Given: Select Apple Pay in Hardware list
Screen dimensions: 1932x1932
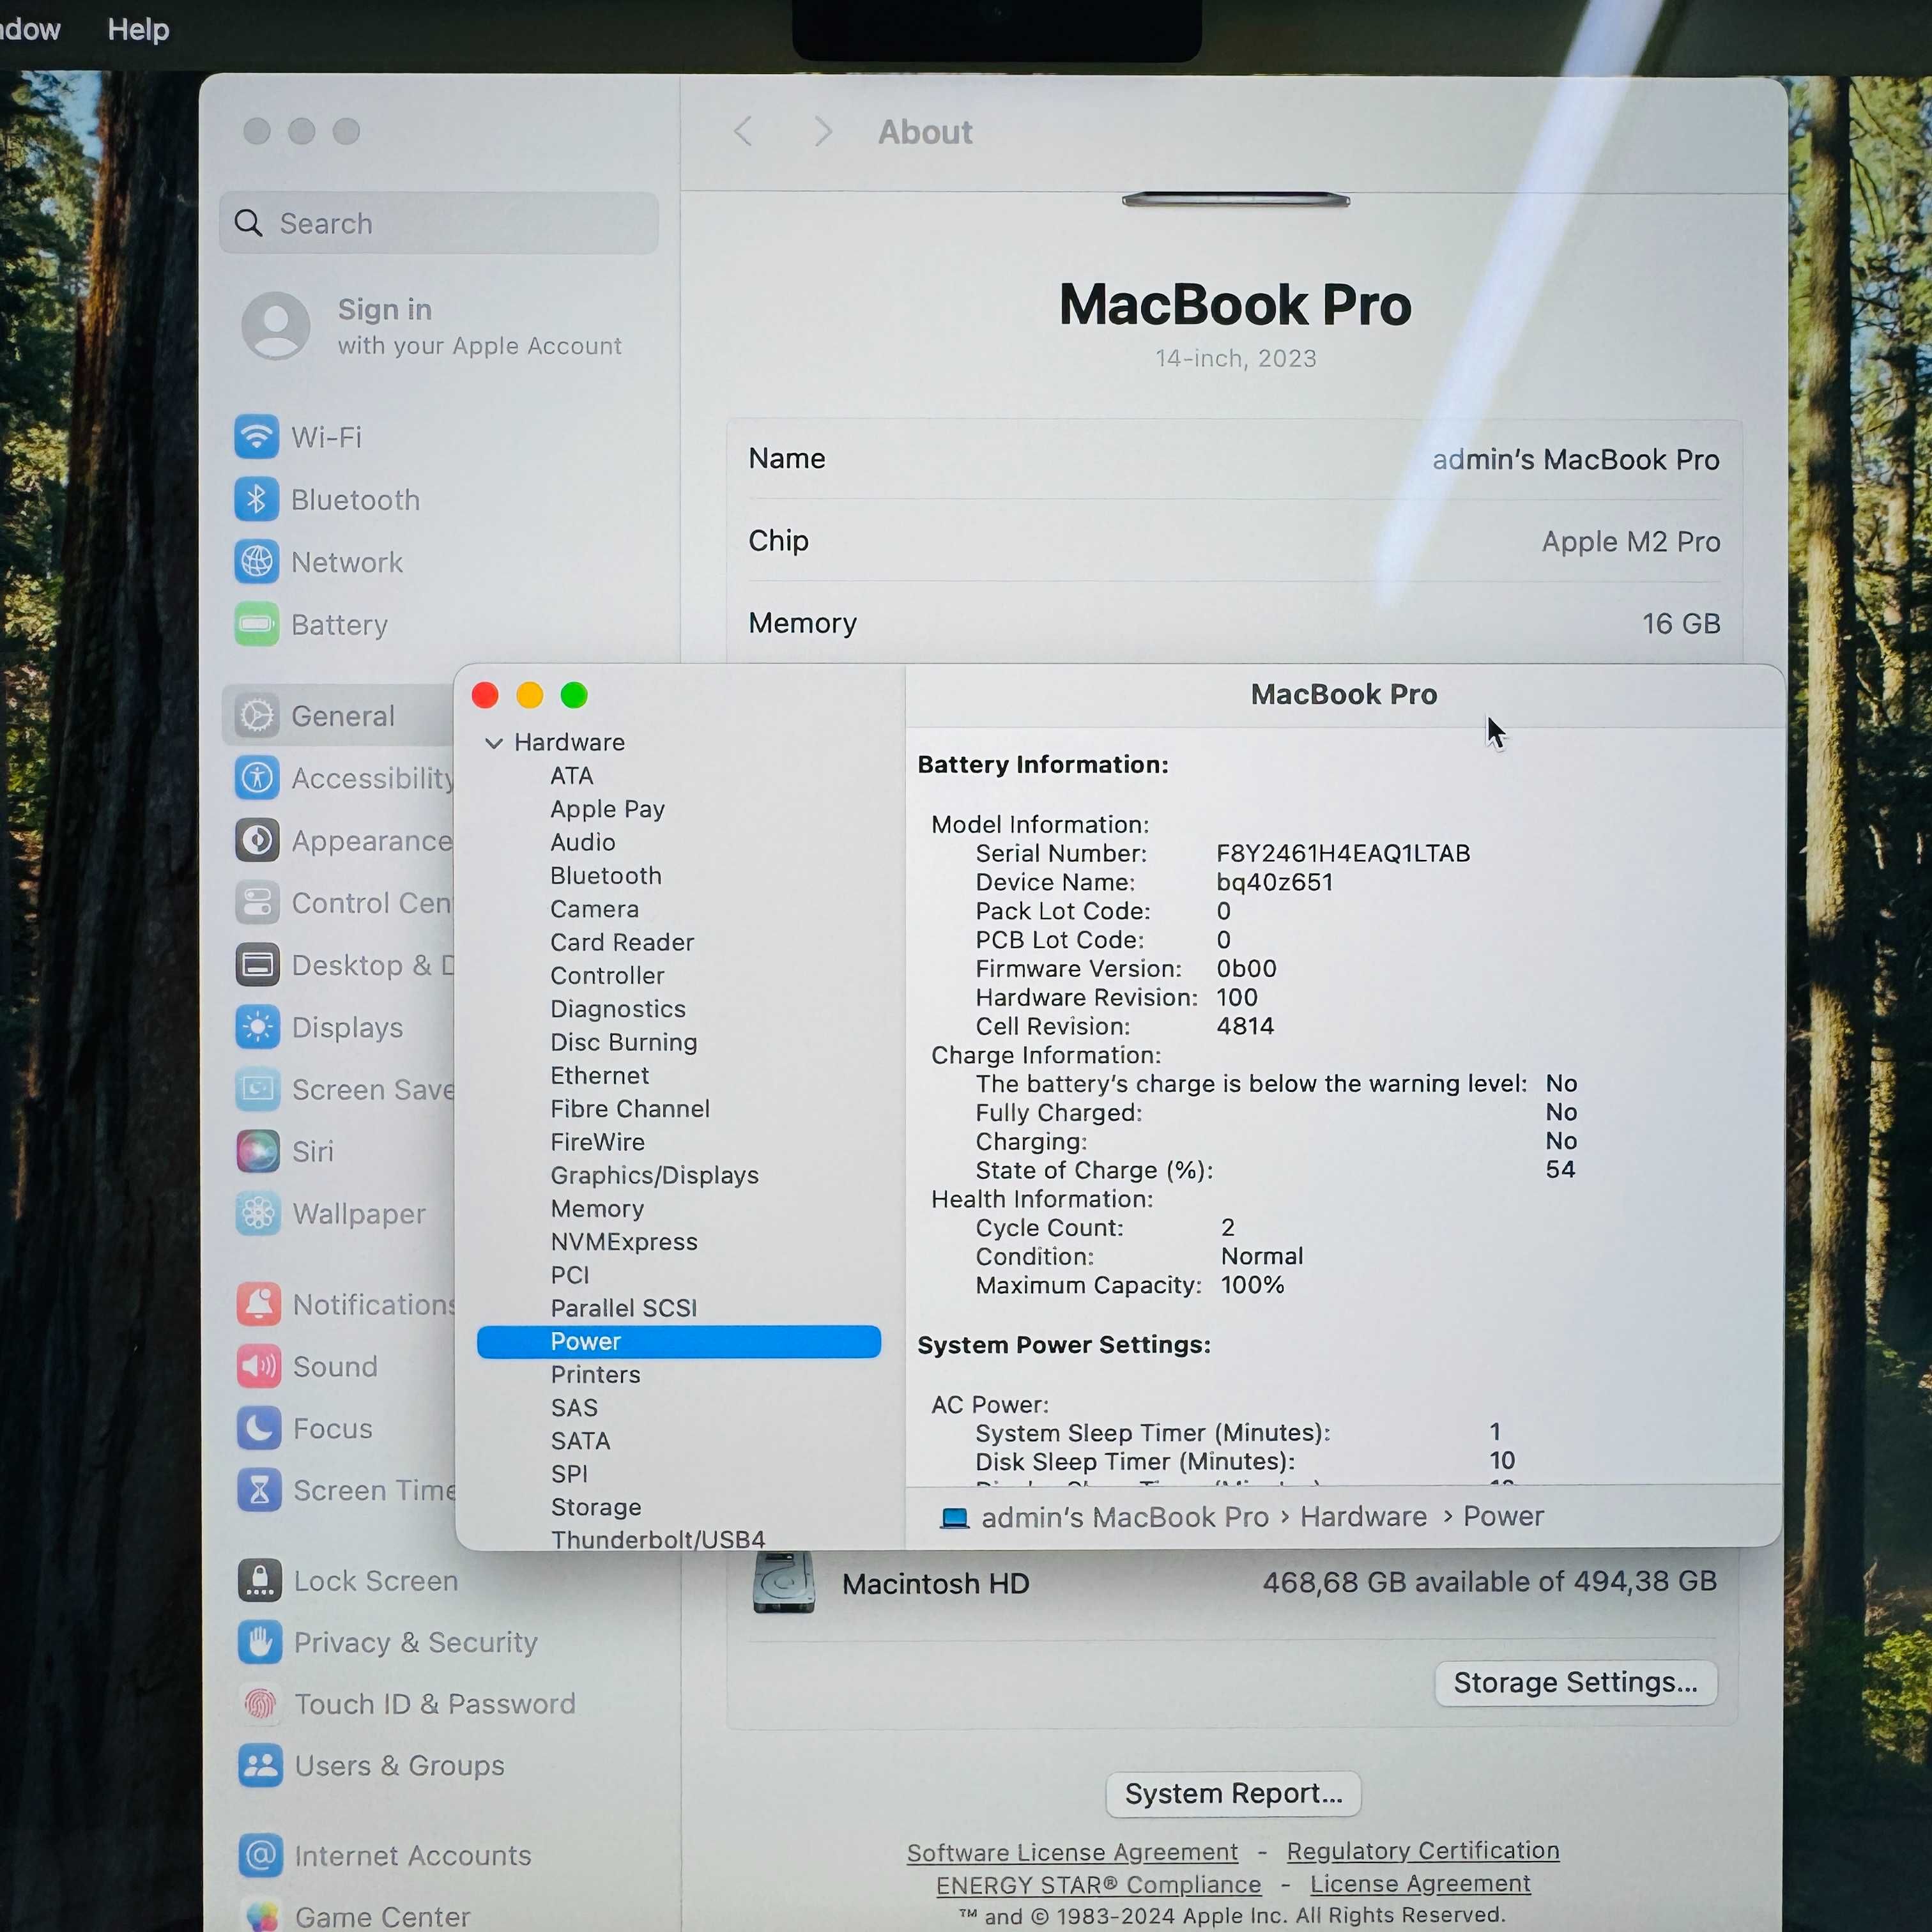Looking at the screenshot, I should click(x=607, y=809).
